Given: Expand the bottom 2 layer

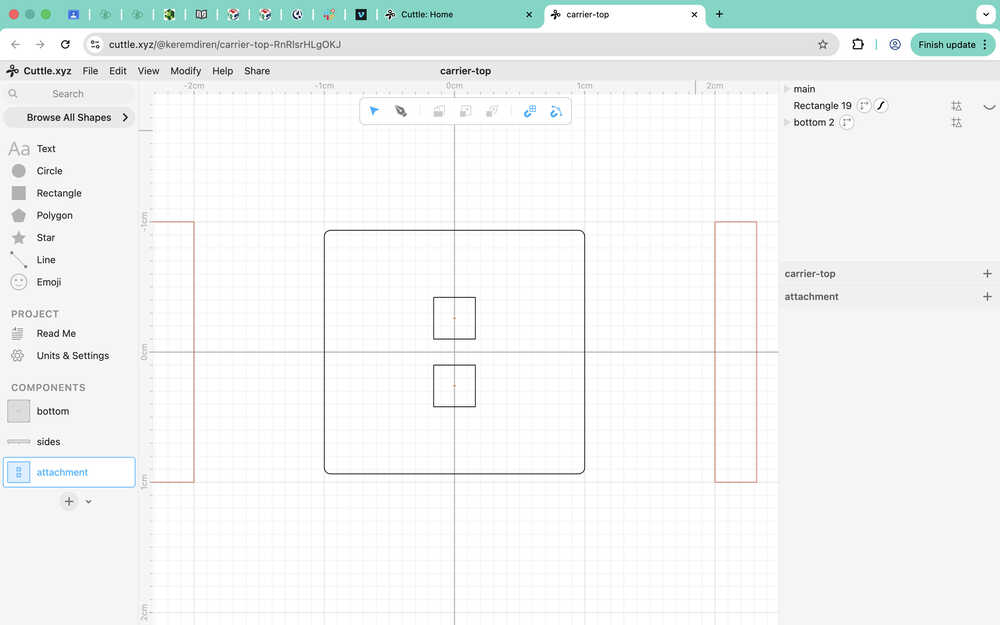Looking at the screenshot, I should coord(787,122).
